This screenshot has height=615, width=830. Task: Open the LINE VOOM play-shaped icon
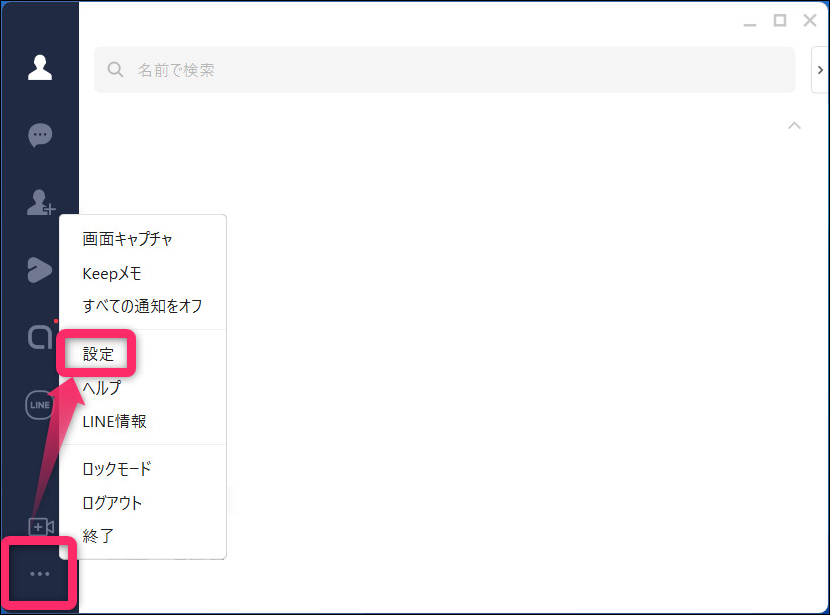[40, 270]
